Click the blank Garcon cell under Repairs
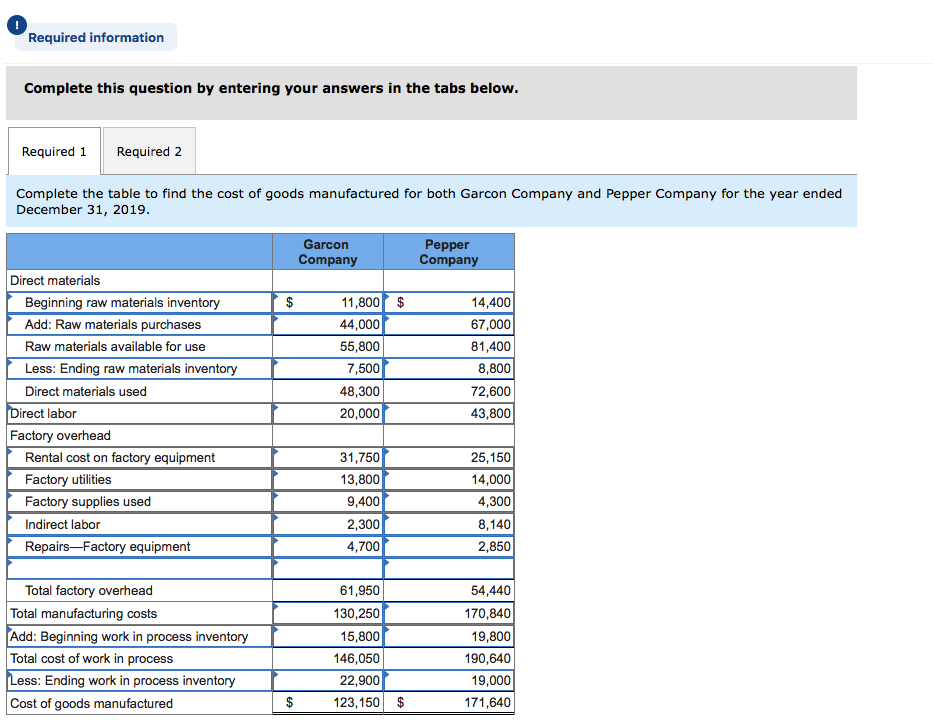Image resolution: width=933 pixels, height=720 pixels. coord(328,568)
